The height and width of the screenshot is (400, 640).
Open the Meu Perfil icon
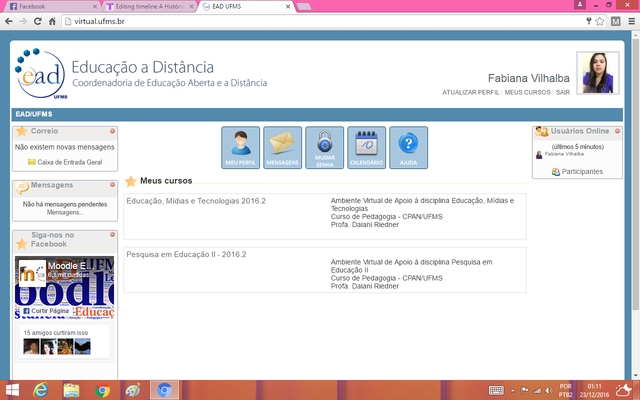[x=240, y=147]
